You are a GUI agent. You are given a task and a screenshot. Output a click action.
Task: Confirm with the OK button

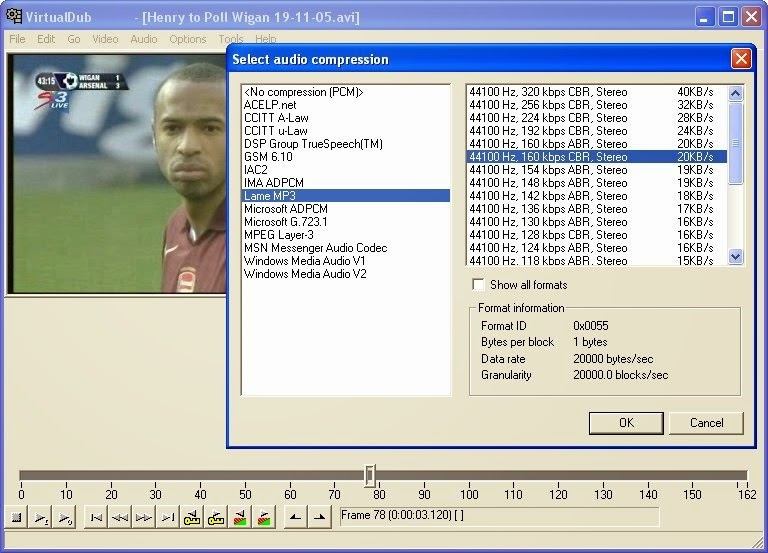[626, 423]
